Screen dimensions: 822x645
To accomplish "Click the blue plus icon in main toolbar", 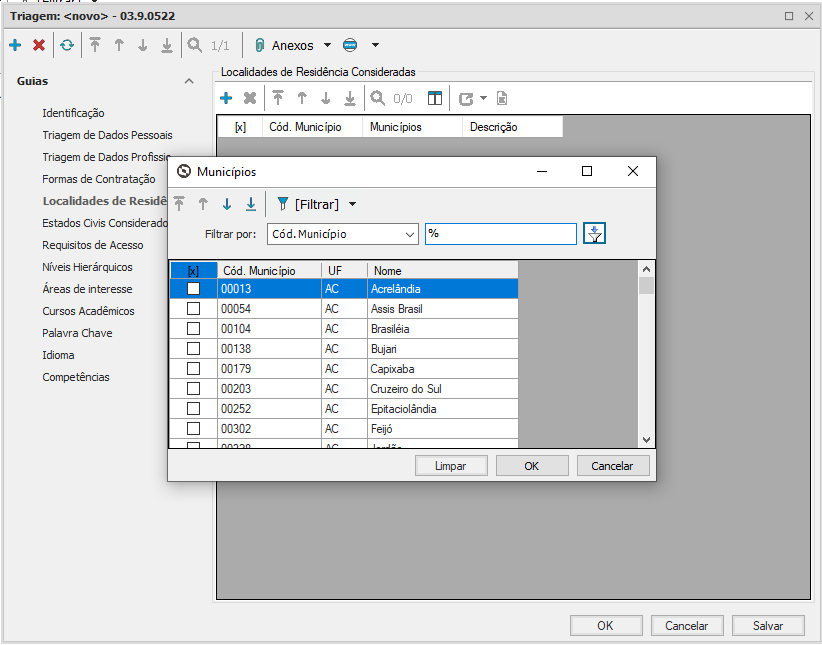I will 15,45.
